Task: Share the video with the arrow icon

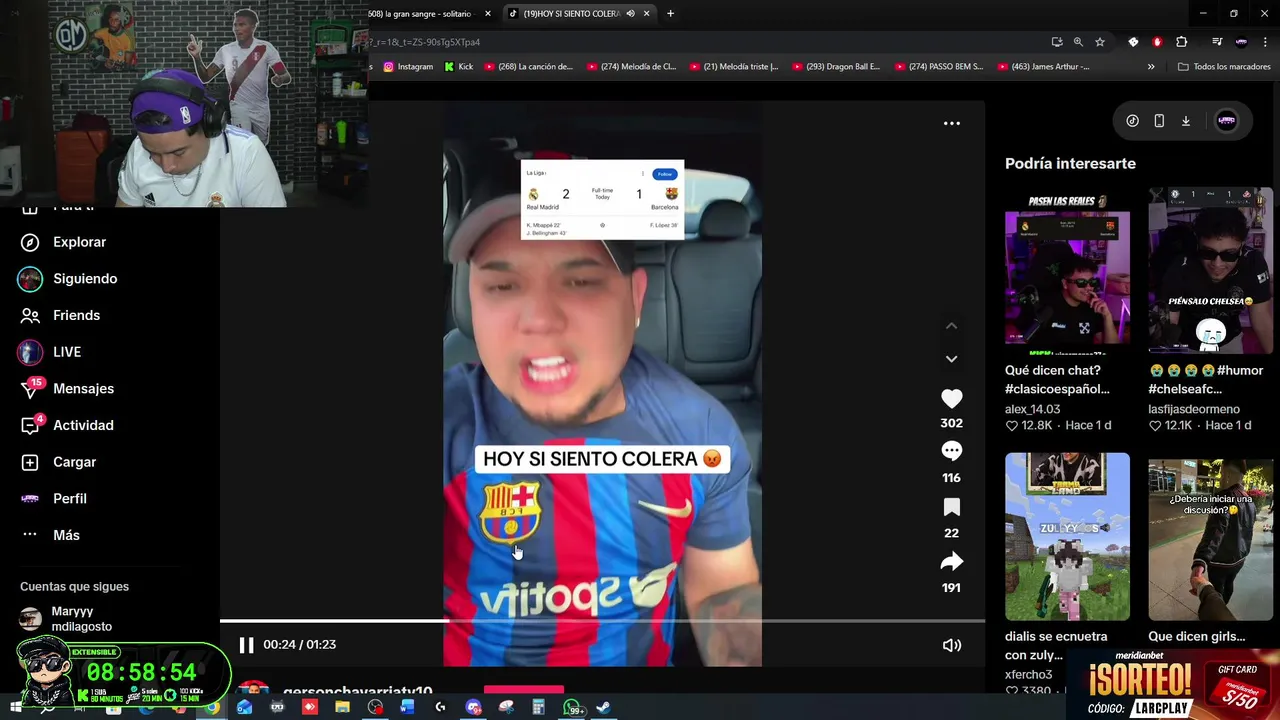Action: coord(951,562)
